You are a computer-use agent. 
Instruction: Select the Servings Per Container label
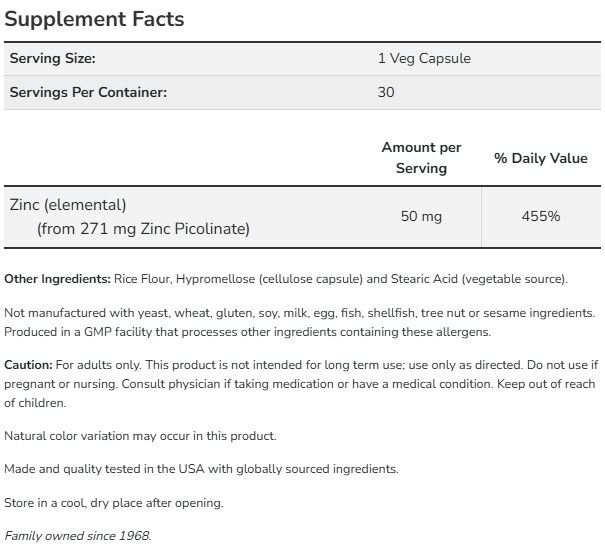tap(88, 92)
